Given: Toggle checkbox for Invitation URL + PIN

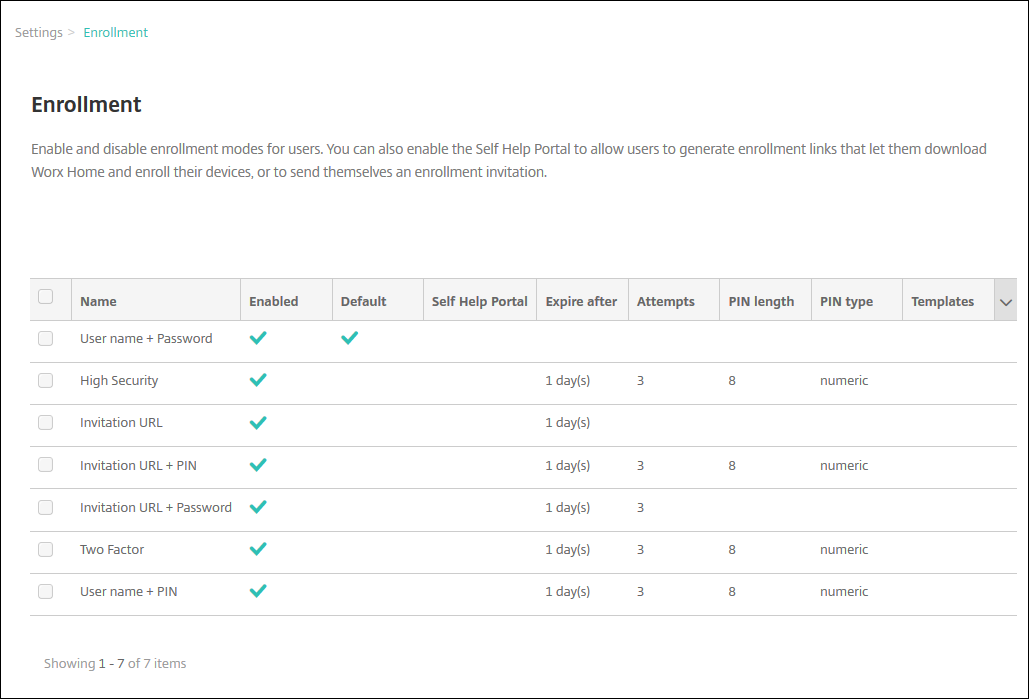Looking at the screenshot, I should pyautogui.click(x=45, y=465).
